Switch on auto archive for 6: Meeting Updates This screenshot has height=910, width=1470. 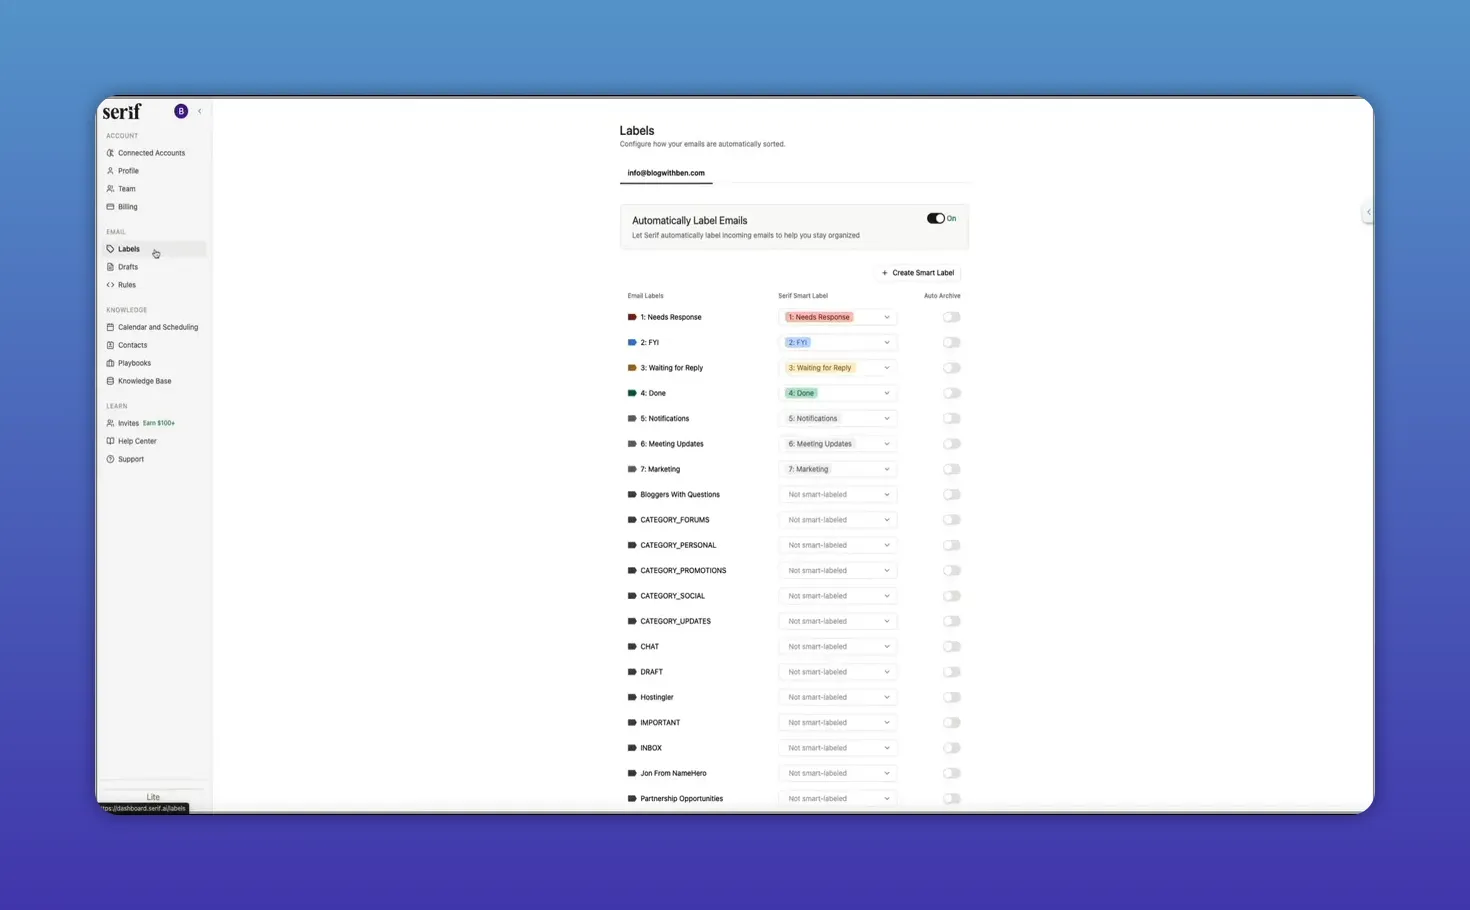(951, 444)
